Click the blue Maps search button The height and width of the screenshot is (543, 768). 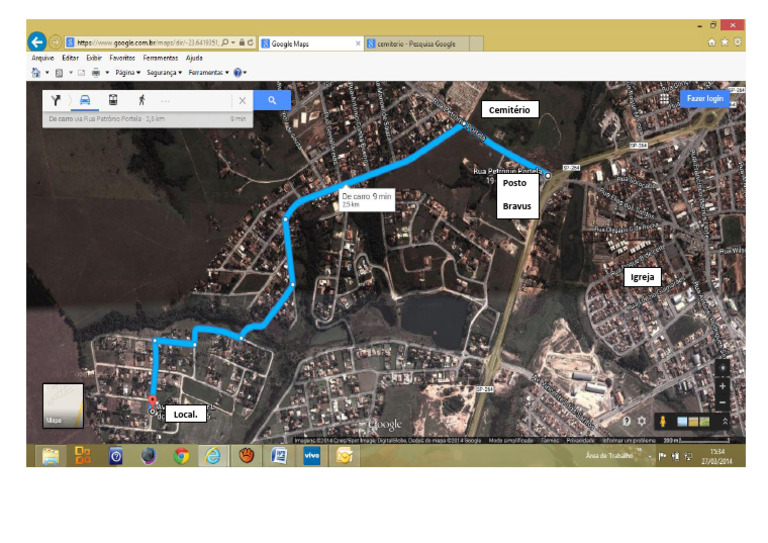click(272, 100)
